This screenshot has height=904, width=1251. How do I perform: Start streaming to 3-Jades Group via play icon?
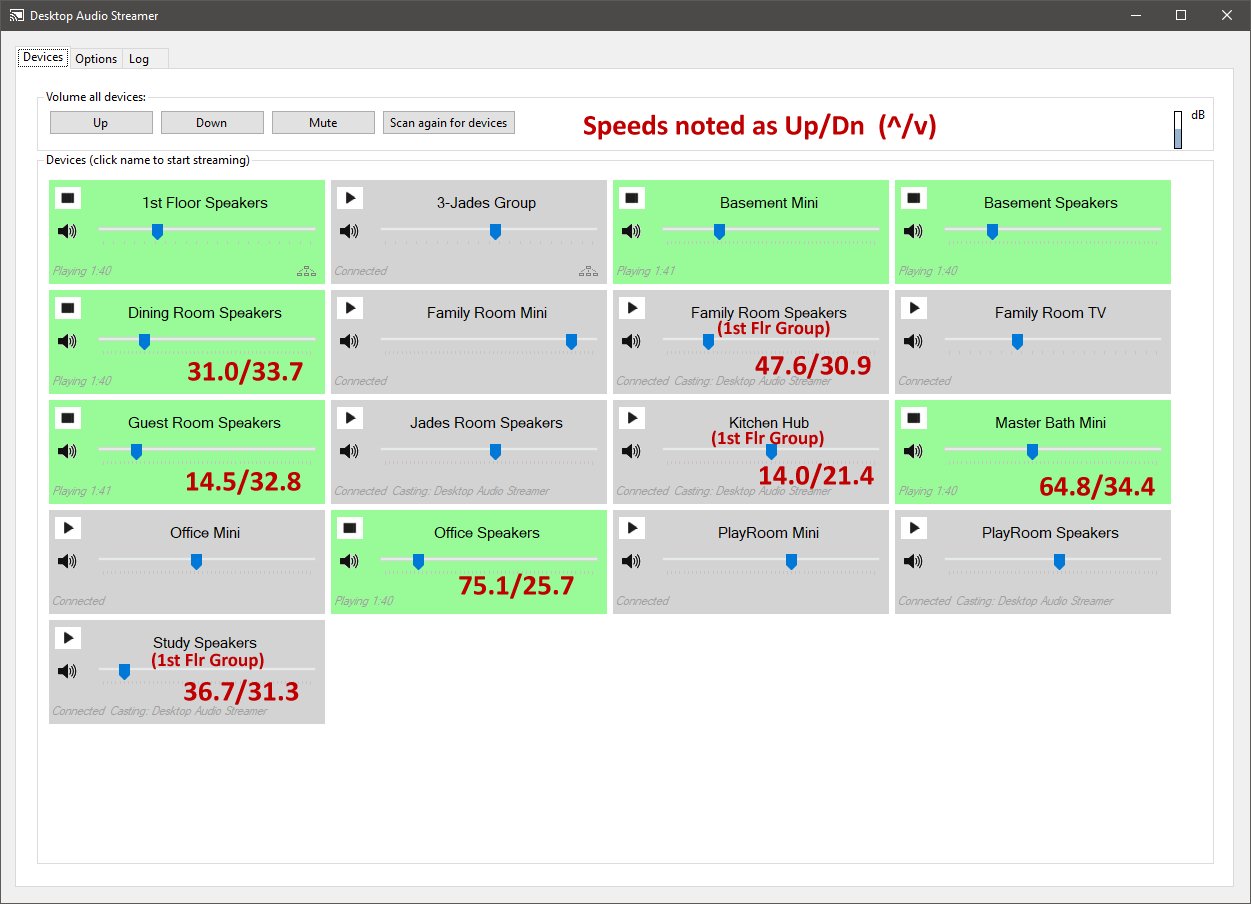coord(350,198)
